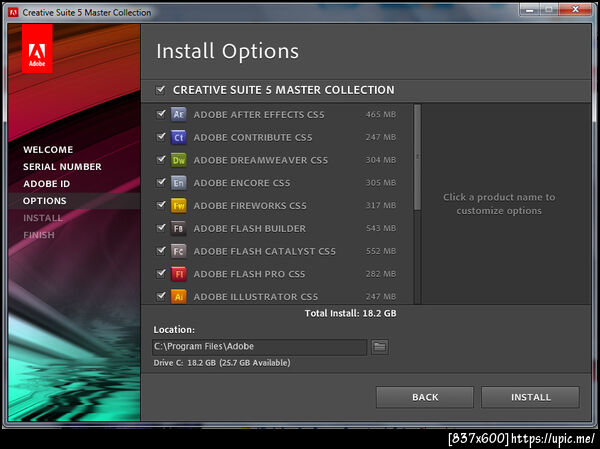
Task: Select the Adobe Illustrator CS5 product name
Action: [256, 297]
